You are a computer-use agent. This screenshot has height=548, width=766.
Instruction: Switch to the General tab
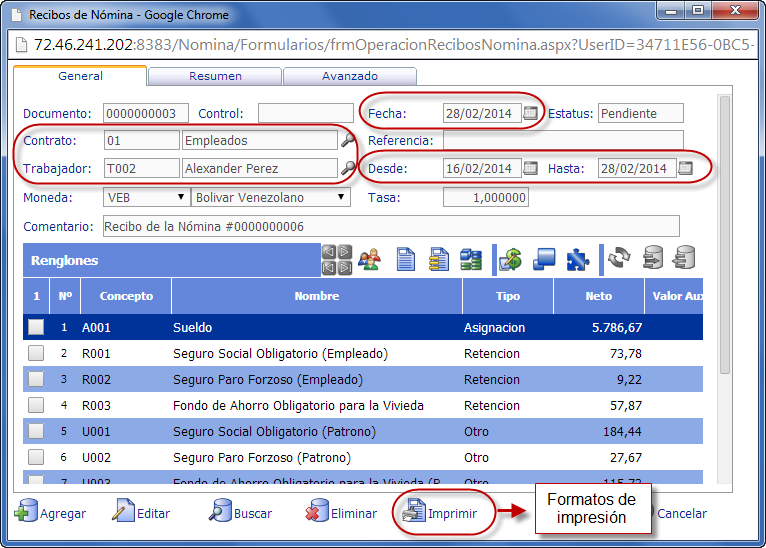[x=80, y=76]
